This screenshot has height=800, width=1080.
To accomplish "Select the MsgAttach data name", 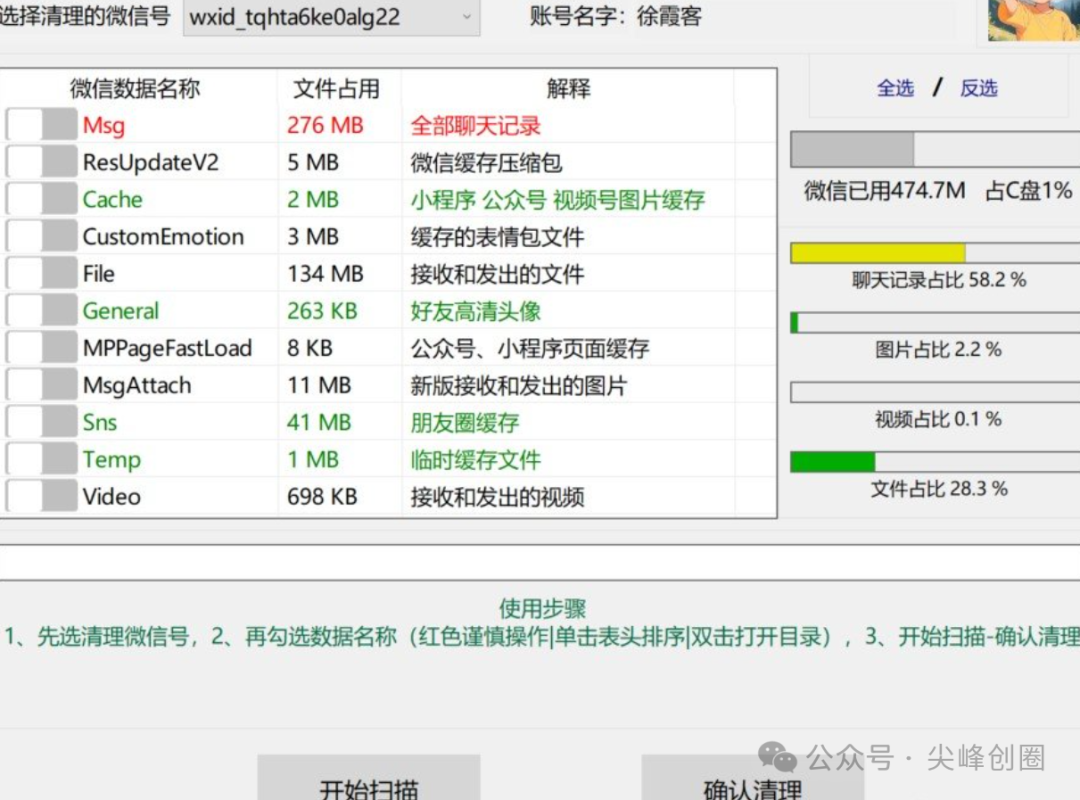I will point(137,386).
